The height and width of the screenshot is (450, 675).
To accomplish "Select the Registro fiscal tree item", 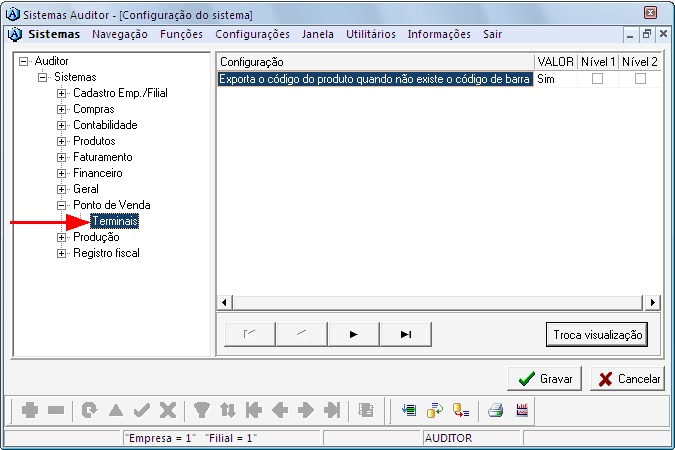I will click(x=106, y=253).
